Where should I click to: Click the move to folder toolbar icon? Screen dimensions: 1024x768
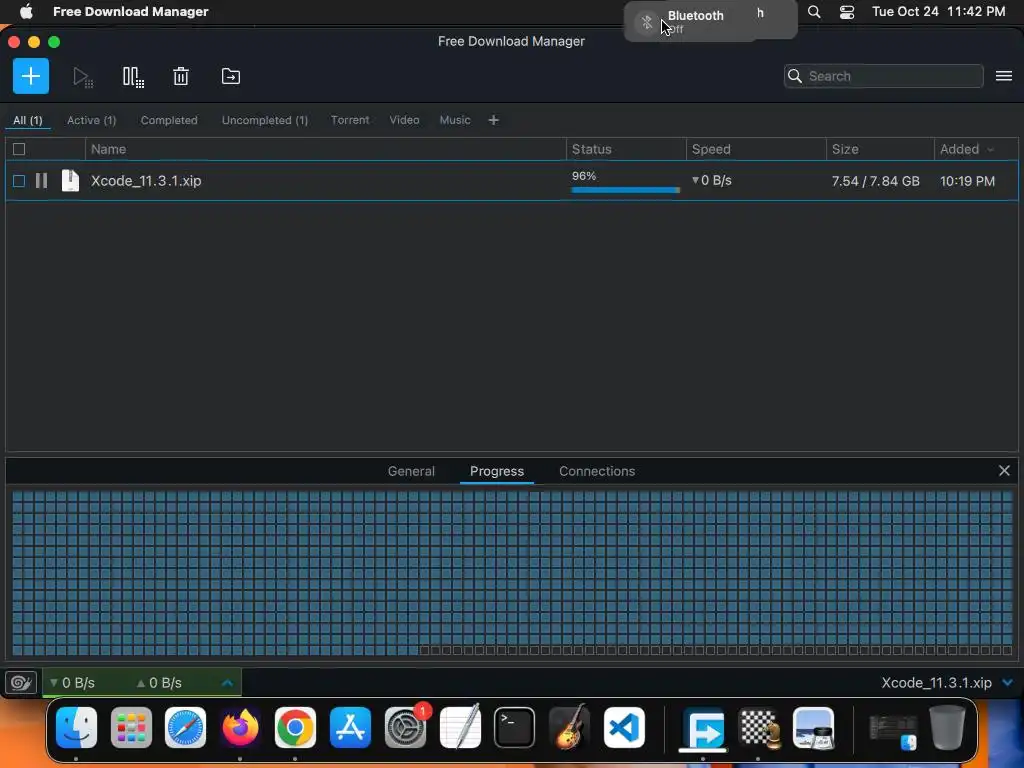point(231,76)
